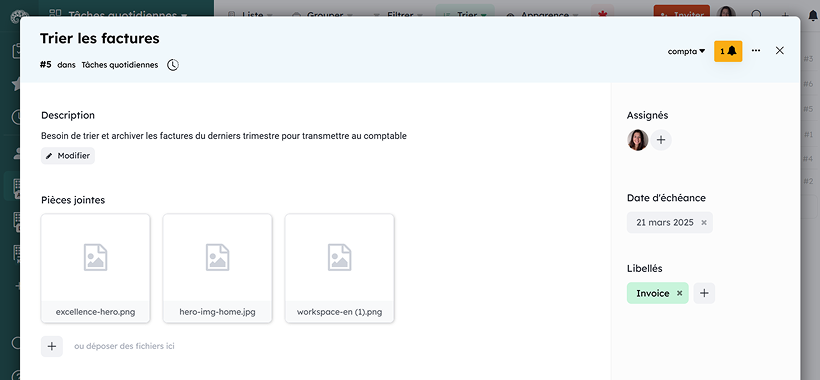Viewport: 820px width, 380px height.
Task: Click the 'ou déposer des fichiers ici' text
Action: tap(124, 346)
